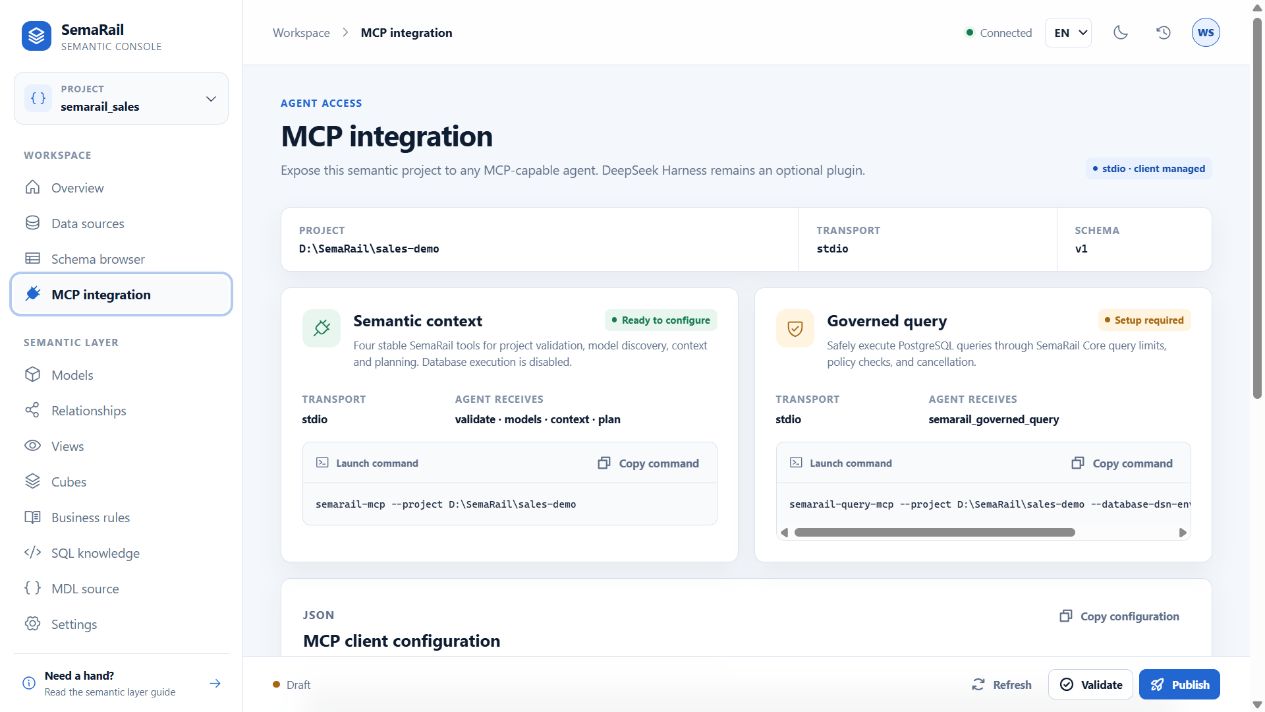Click project path D:\SemaRail\sales-demo value

point(369,248)
